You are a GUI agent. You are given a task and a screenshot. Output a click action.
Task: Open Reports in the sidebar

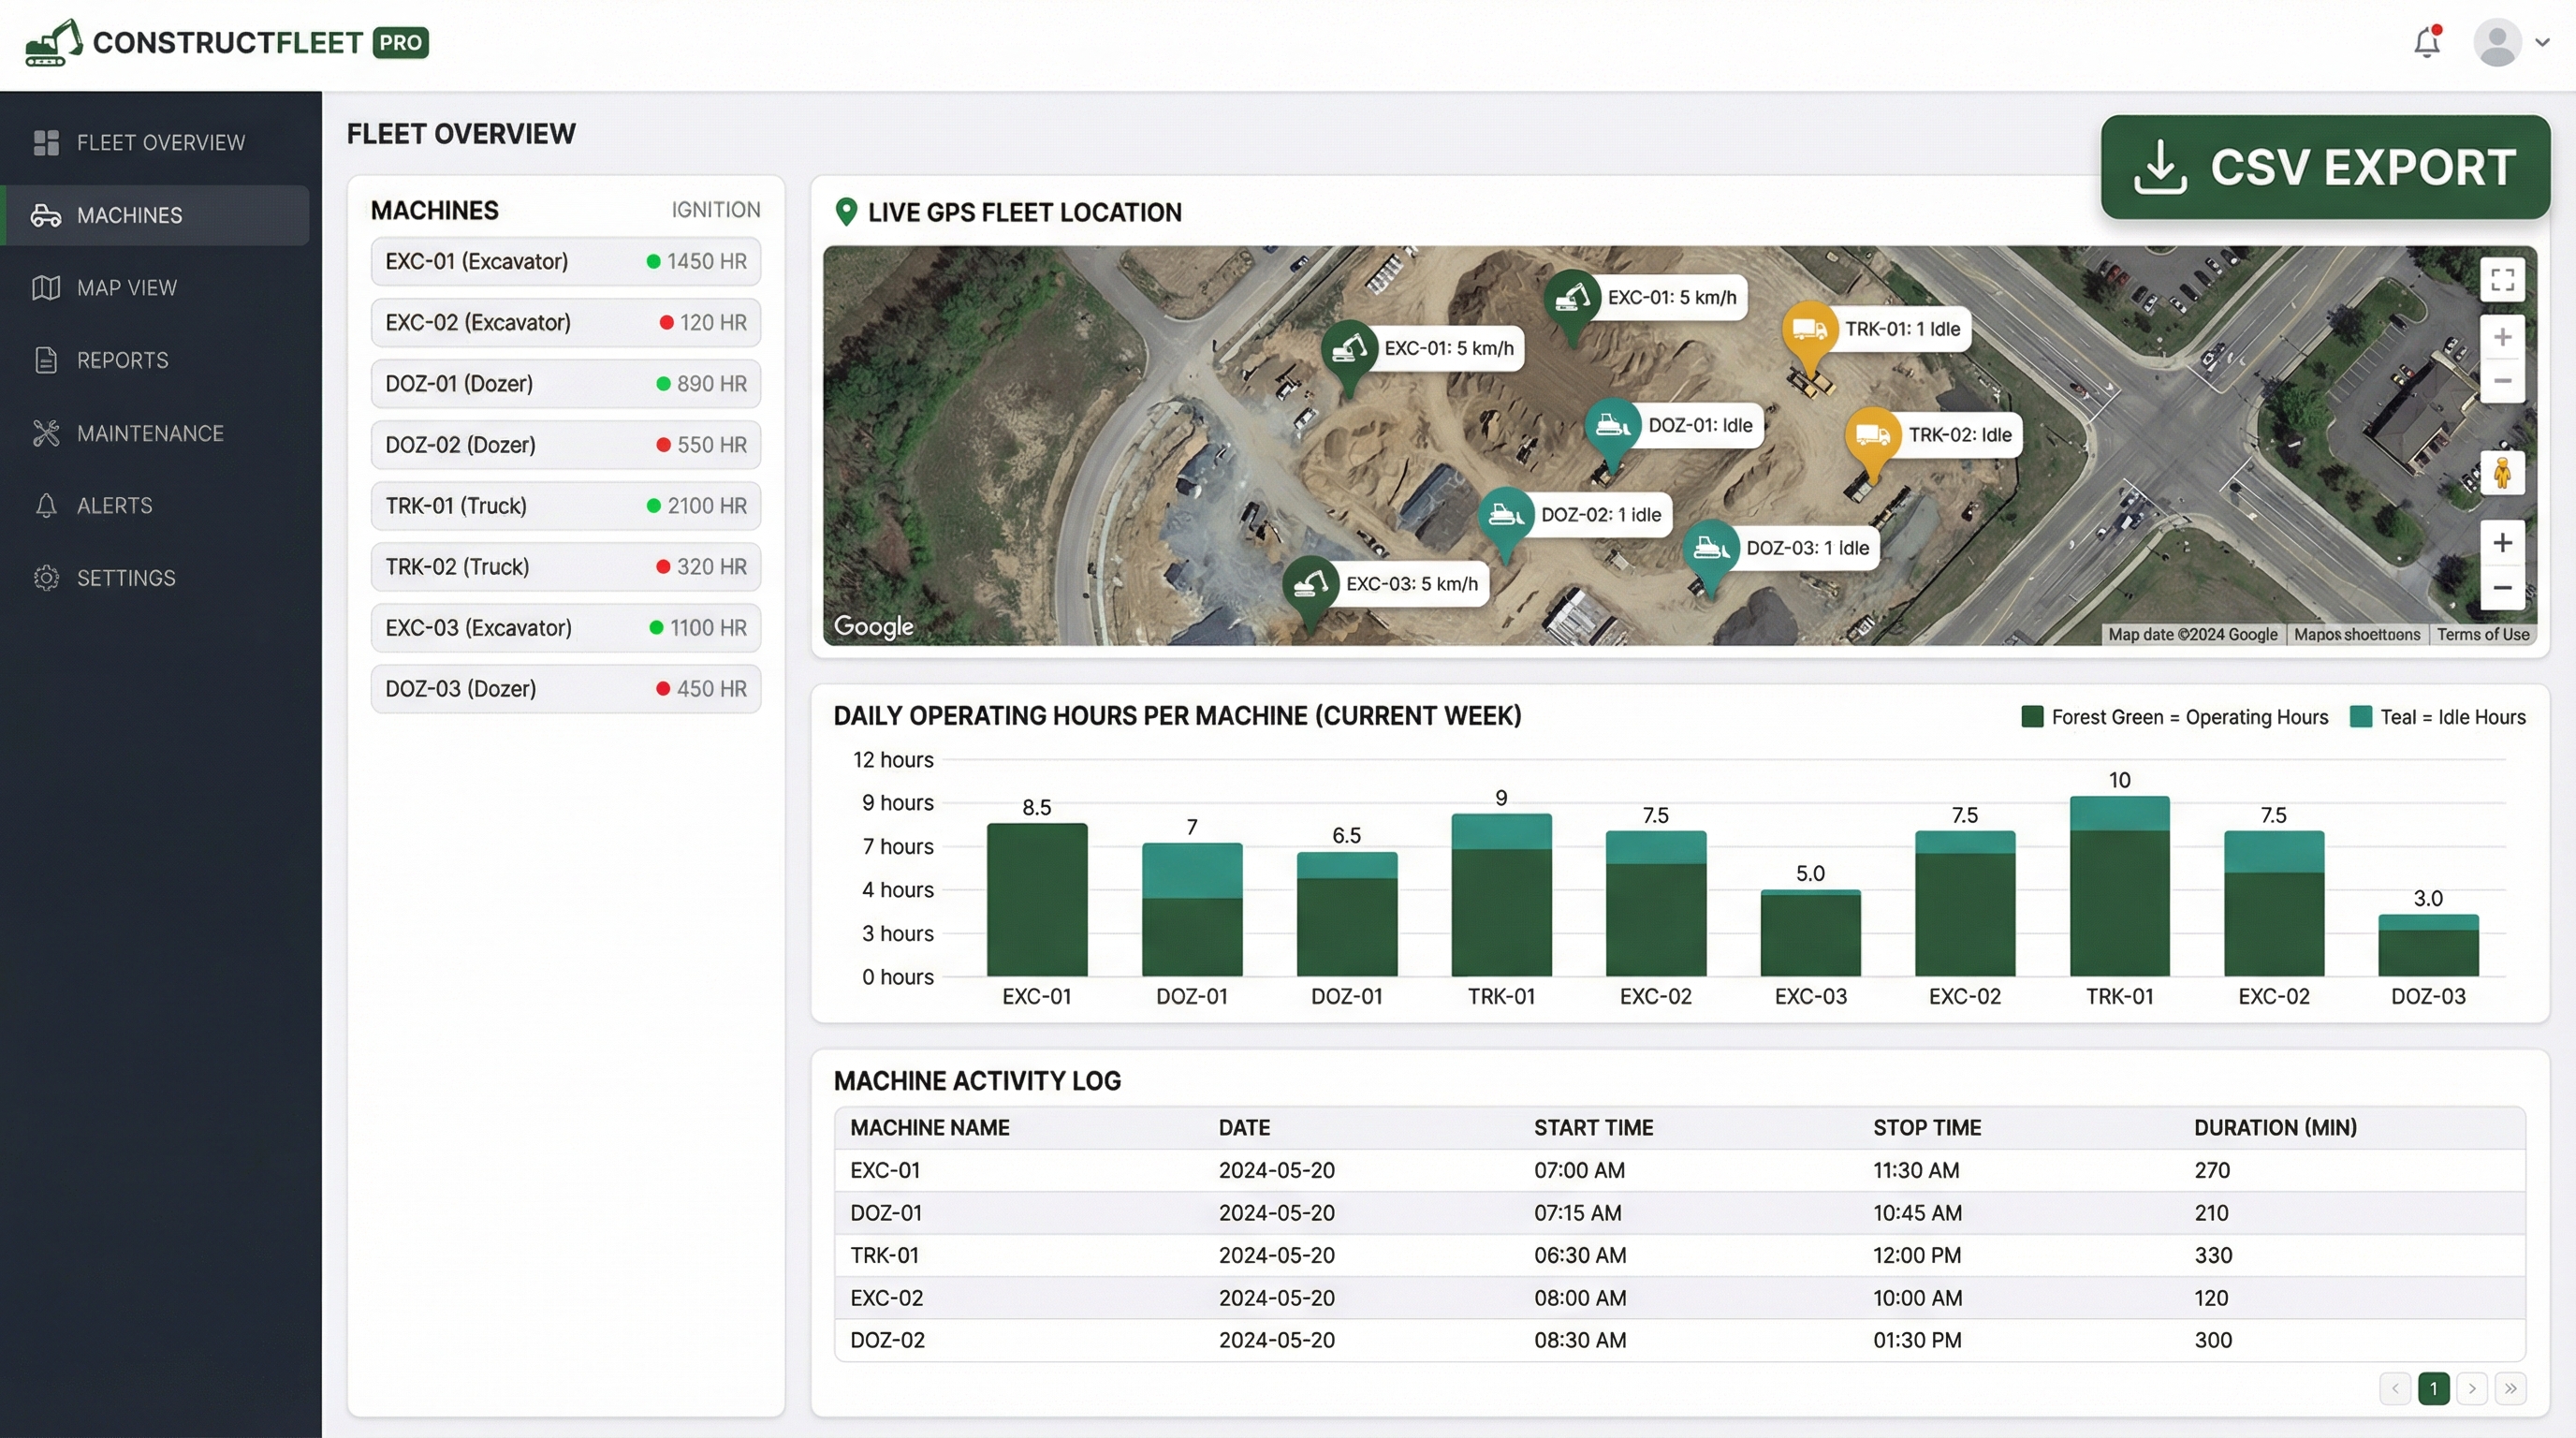point(155,360)
